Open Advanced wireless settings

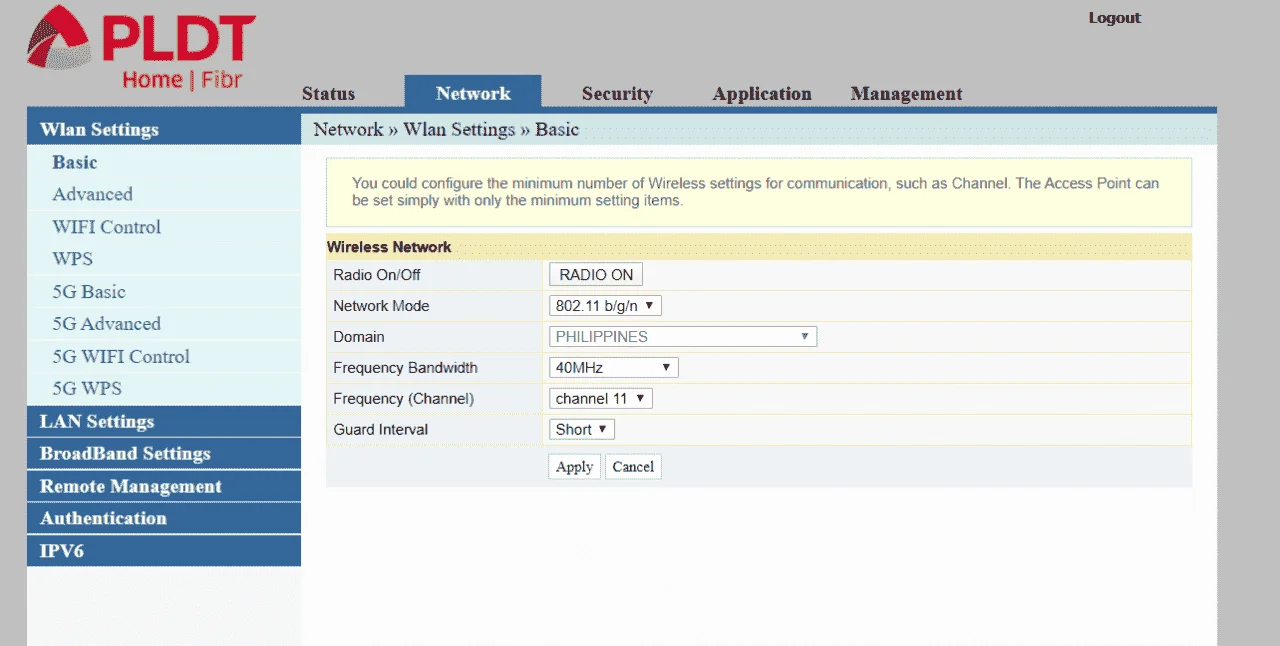coord(92,194)
